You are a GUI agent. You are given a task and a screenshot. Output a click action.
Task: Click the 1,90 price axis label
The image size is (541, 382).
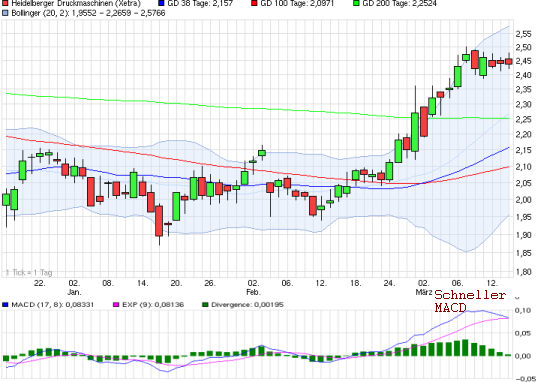click(524, 235)
